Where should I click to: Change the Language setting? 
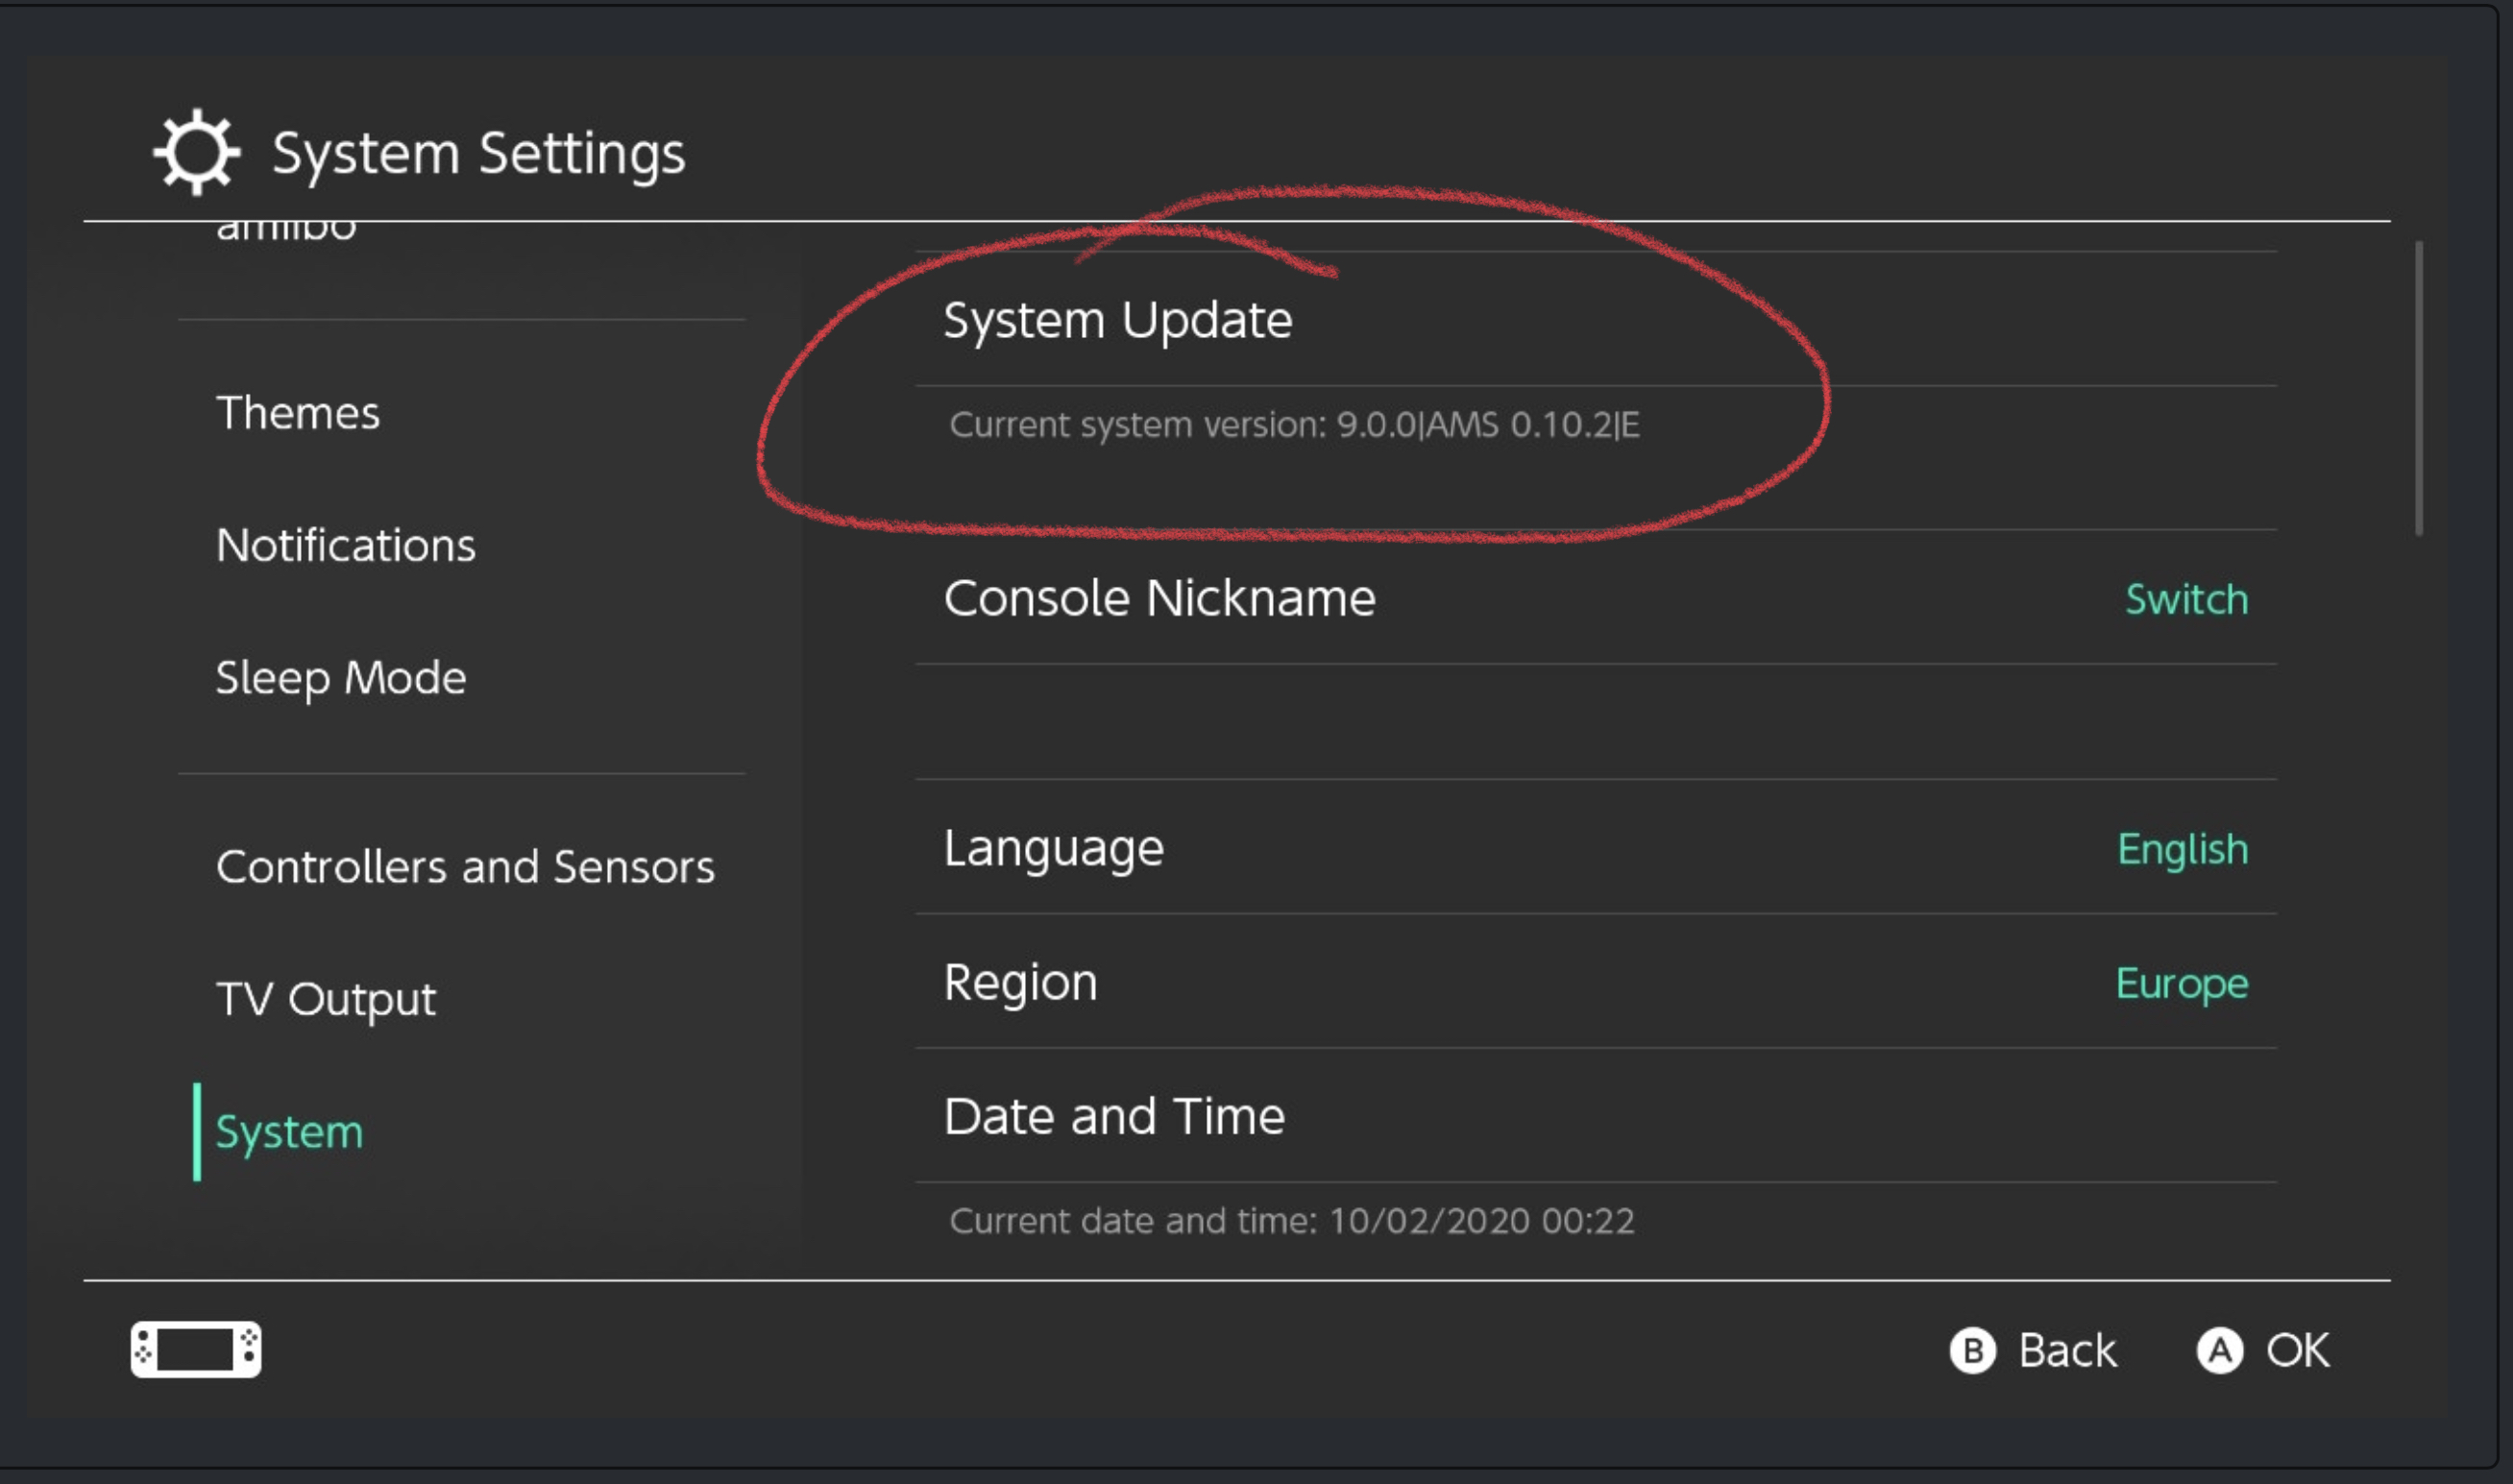coord(1596,847)
